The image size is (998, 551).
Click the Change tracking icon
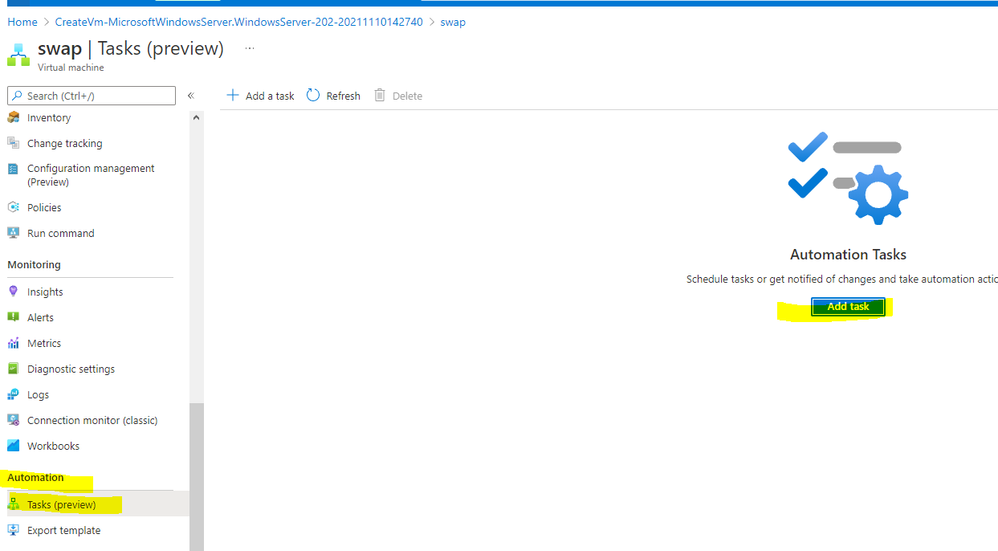pos(13,143)
